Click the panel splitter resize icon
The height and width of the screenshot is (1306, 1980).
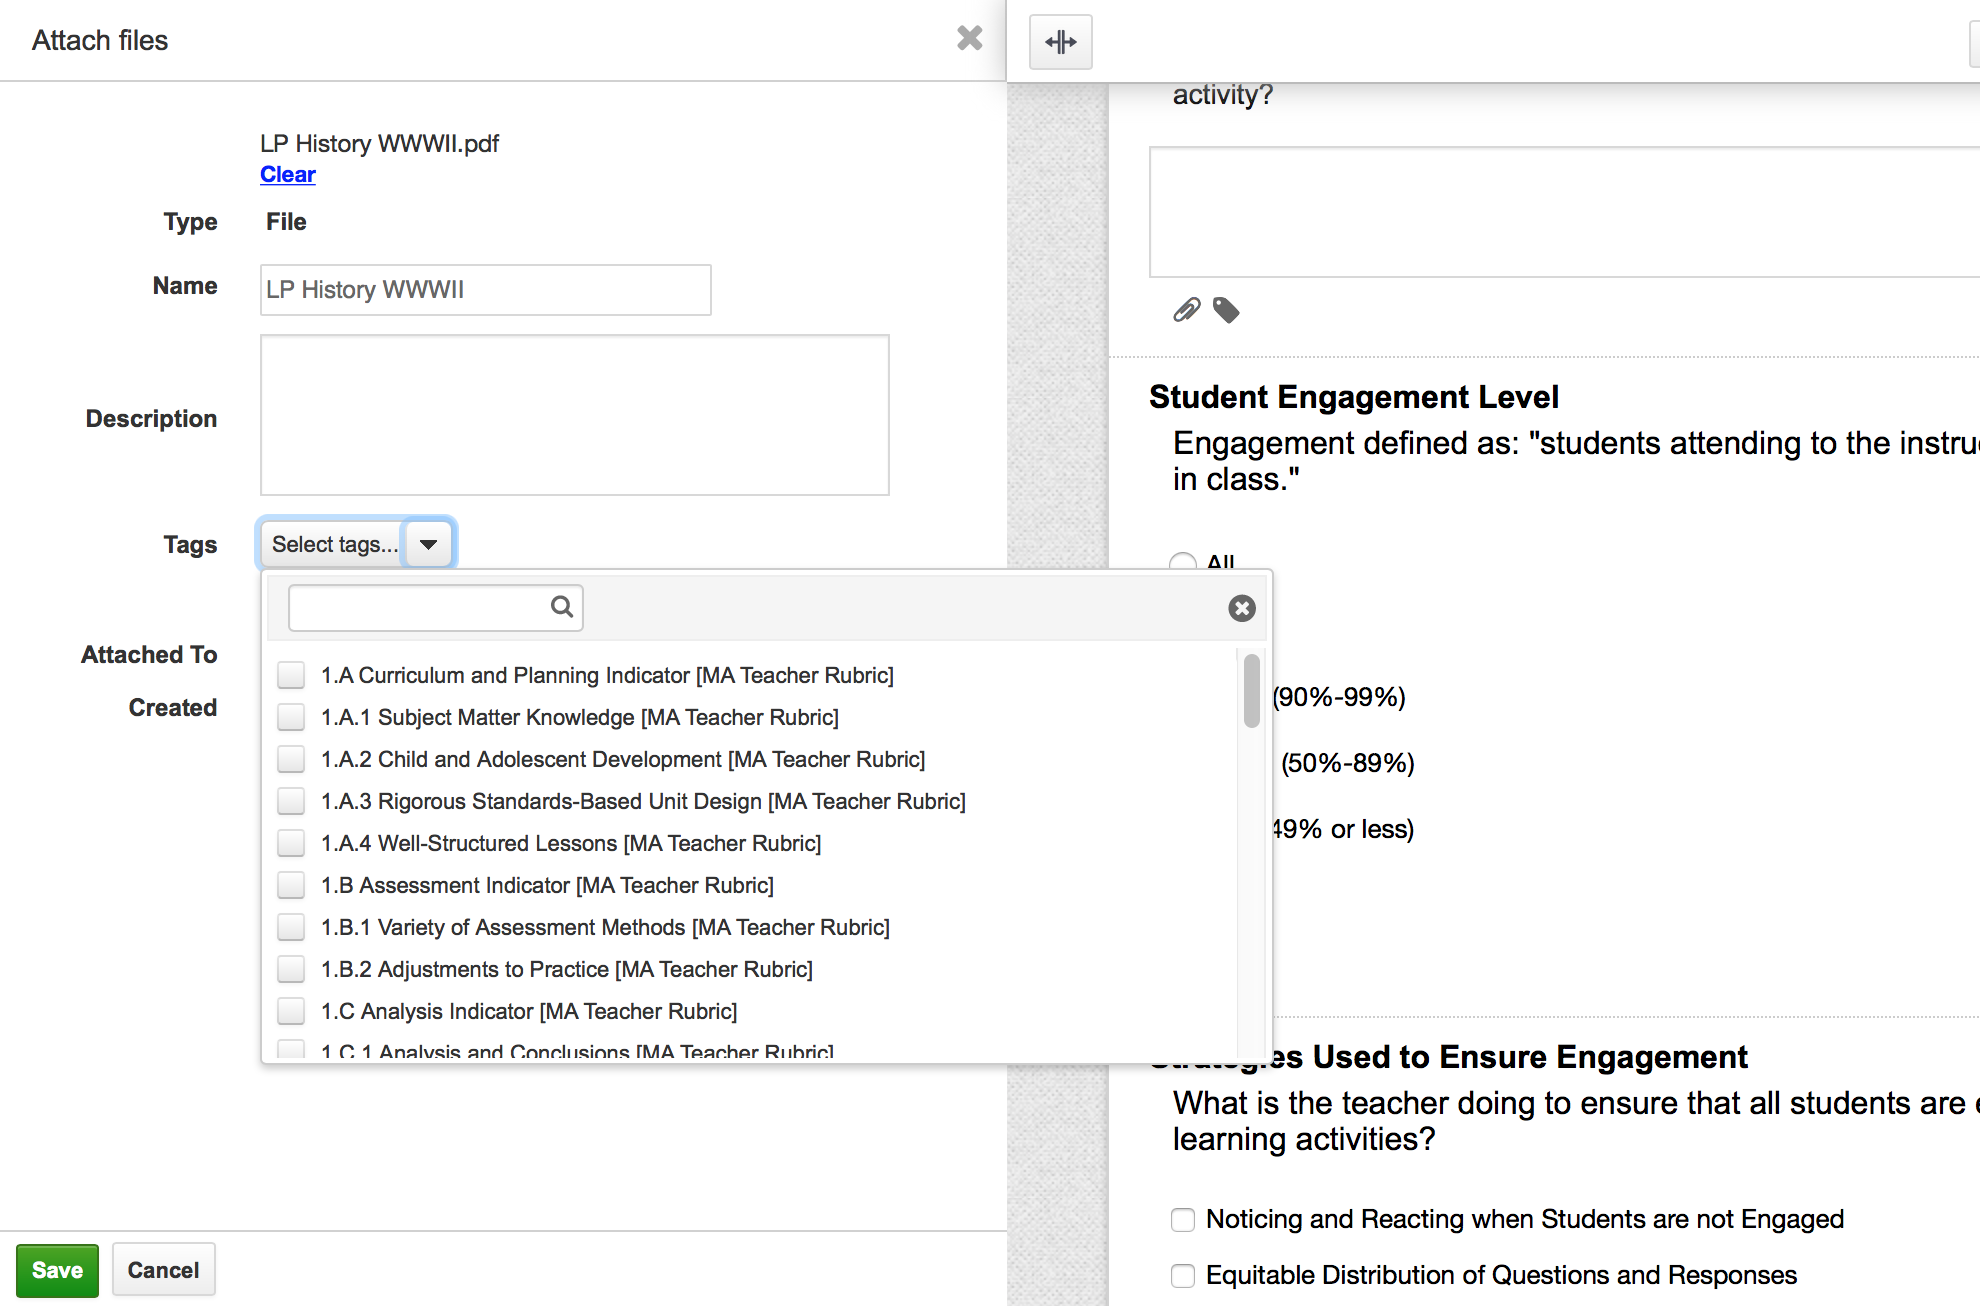click(1061, 42)
